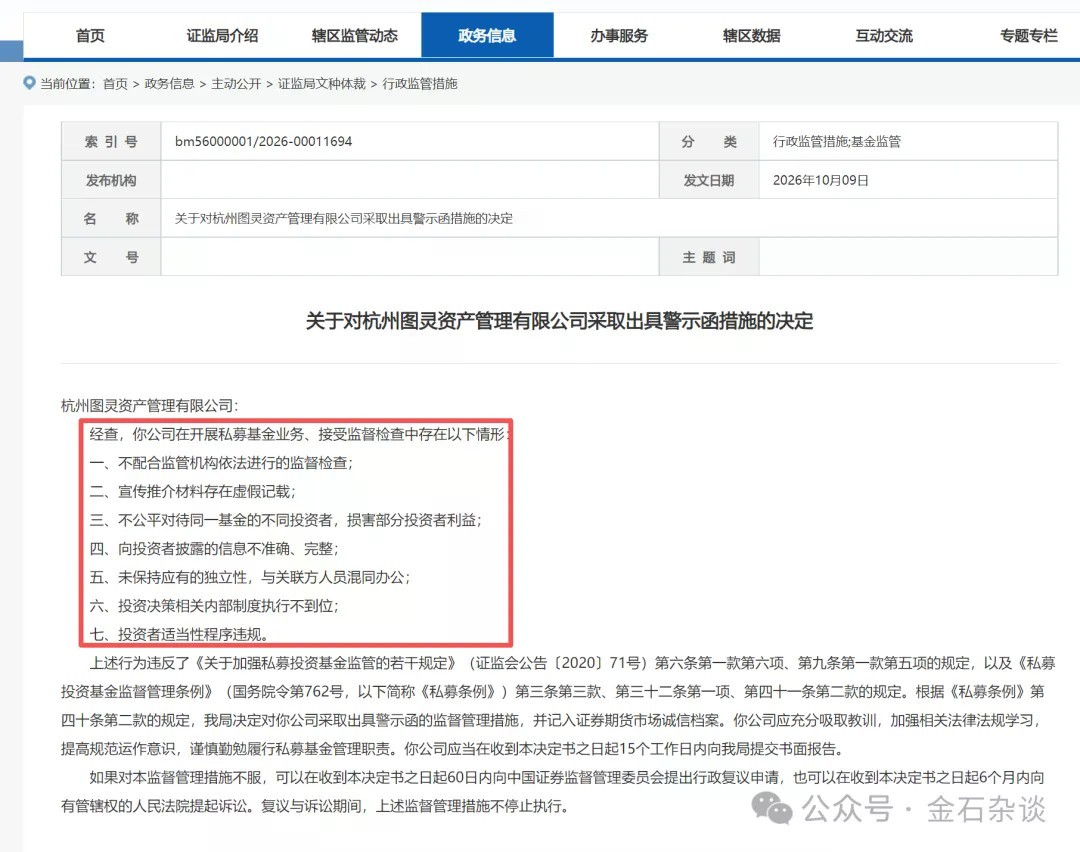Open the 办事服务 tab
This screenshot has height=852, width=1080.
(x=619, y=36)
